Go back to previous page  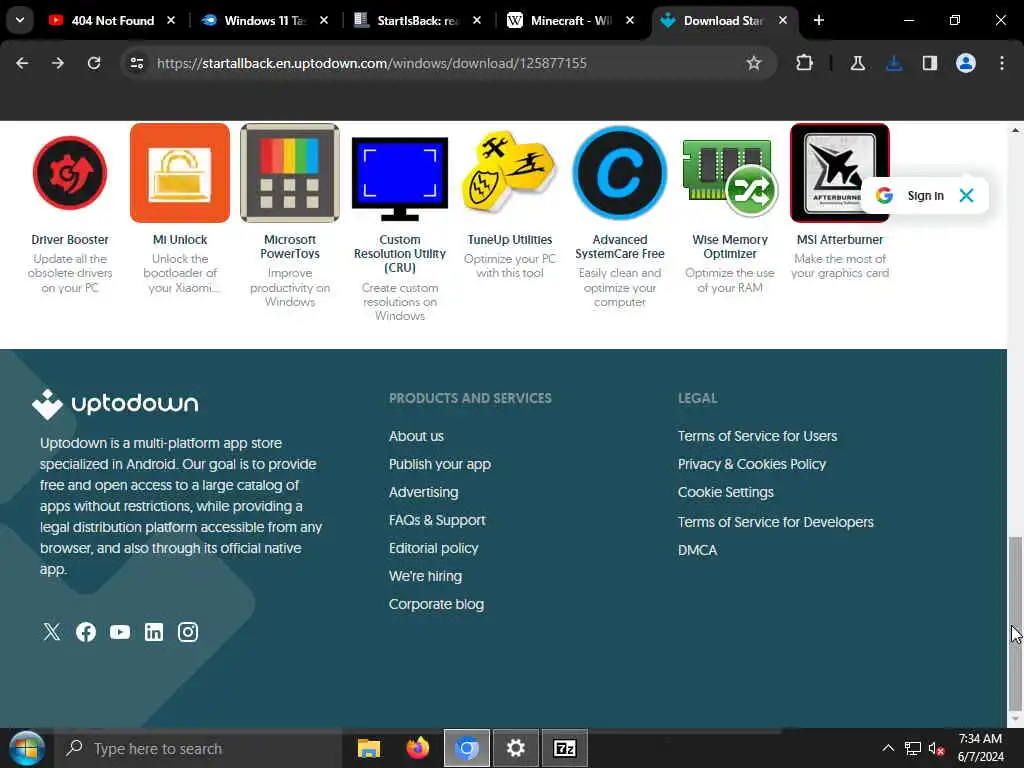pyautogui.click(x=22, y=63)
